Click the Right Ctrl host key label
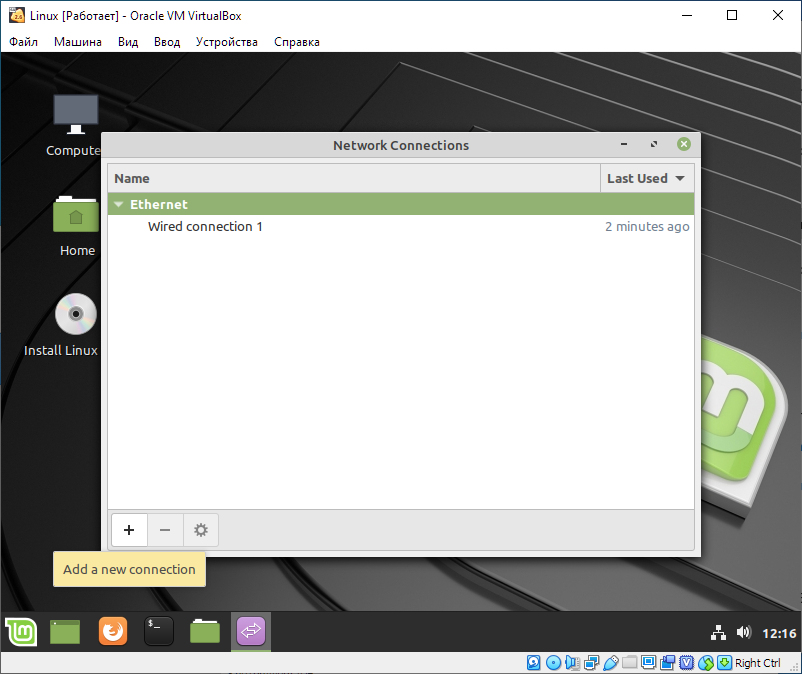802x674 pixels. point(758,663)
